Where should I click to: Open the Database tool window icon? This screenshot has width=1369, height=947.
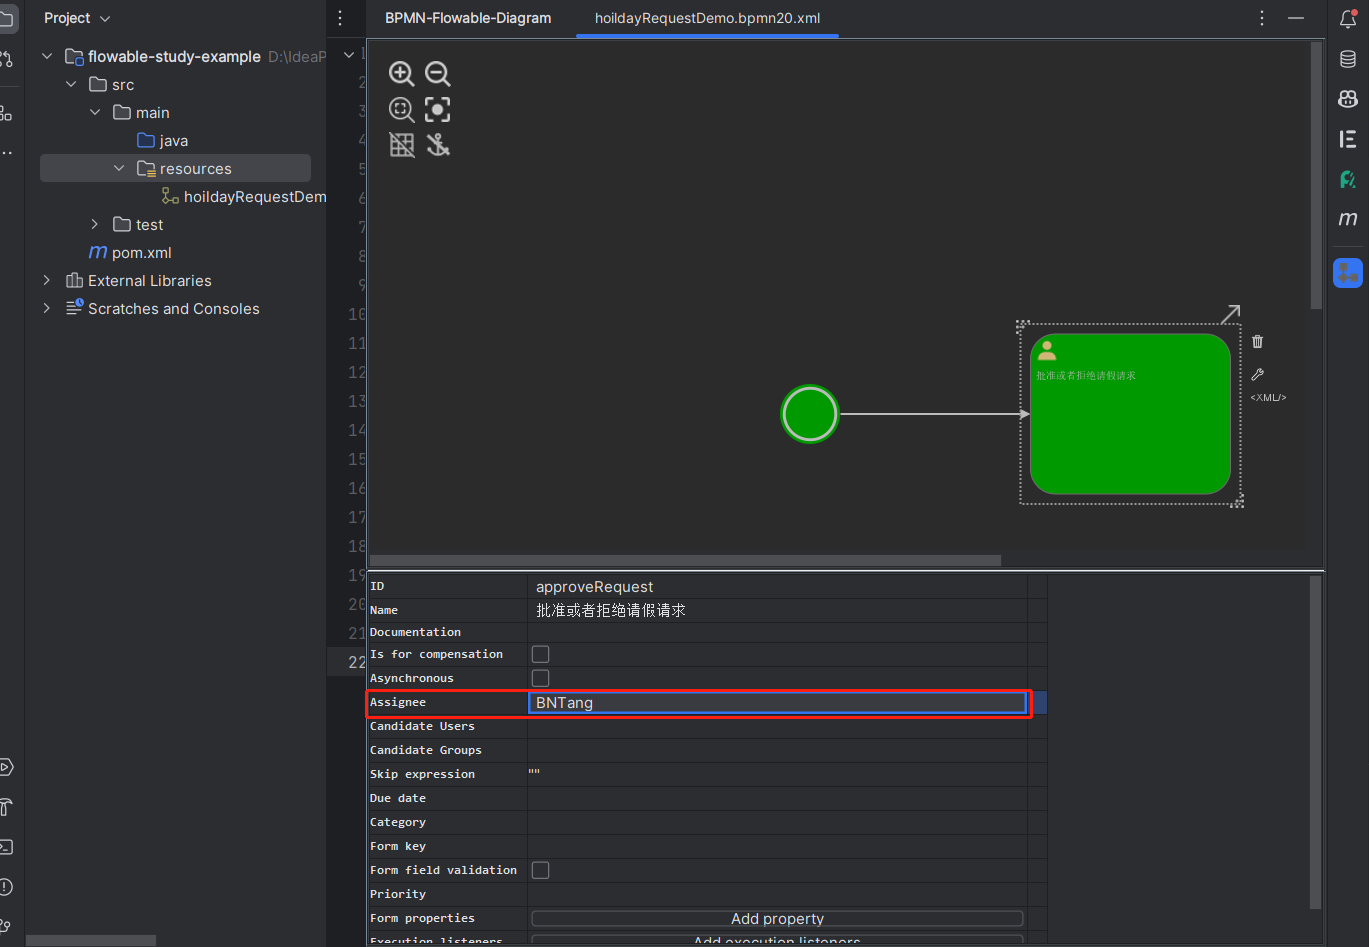coord(1348,59)
